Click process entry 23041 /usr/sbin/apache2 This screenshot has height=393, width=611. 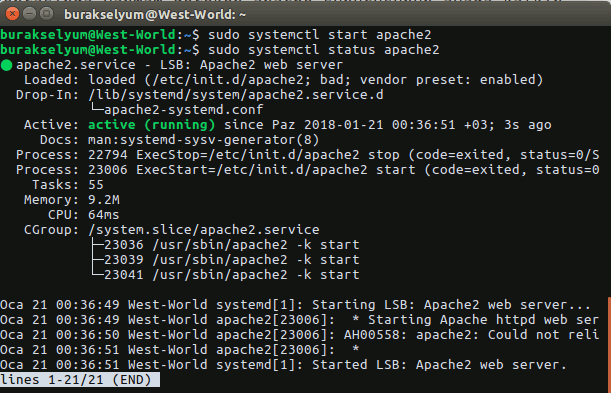(231, 275)
